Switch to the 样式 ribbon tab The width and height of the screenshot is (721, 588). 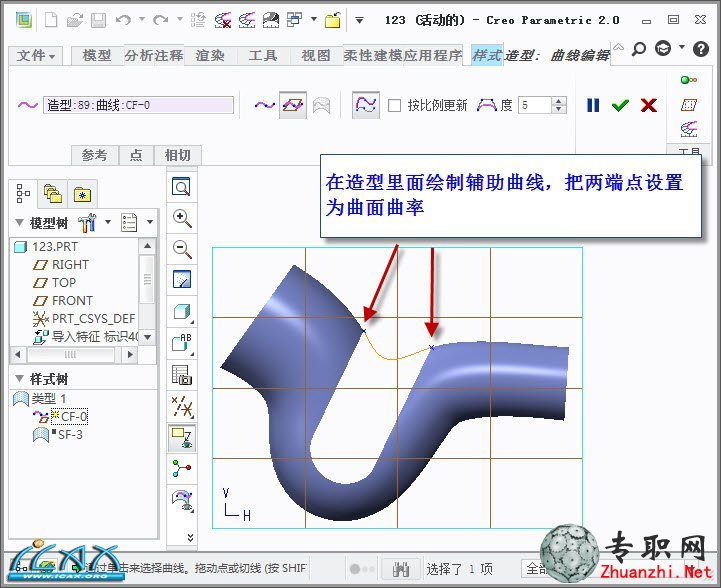click(487, 56)
